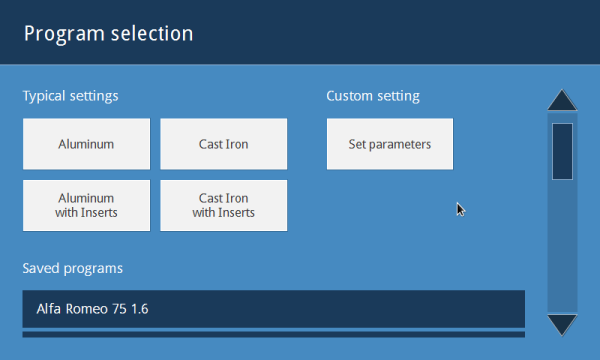Image resolution: width=600 pixels, height=360 pixels.
Task: Select the partially visible program below Alfa Romeo
Action: point(274,334)
